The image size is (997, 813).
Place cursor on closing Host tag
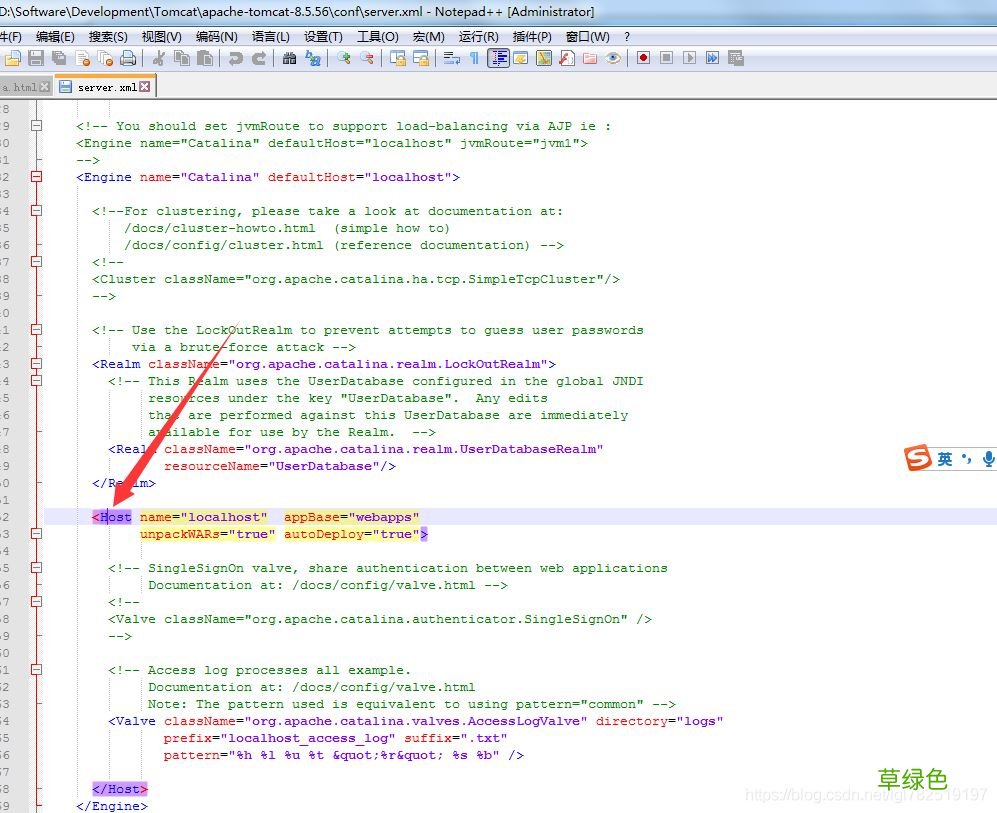point(119,789)
